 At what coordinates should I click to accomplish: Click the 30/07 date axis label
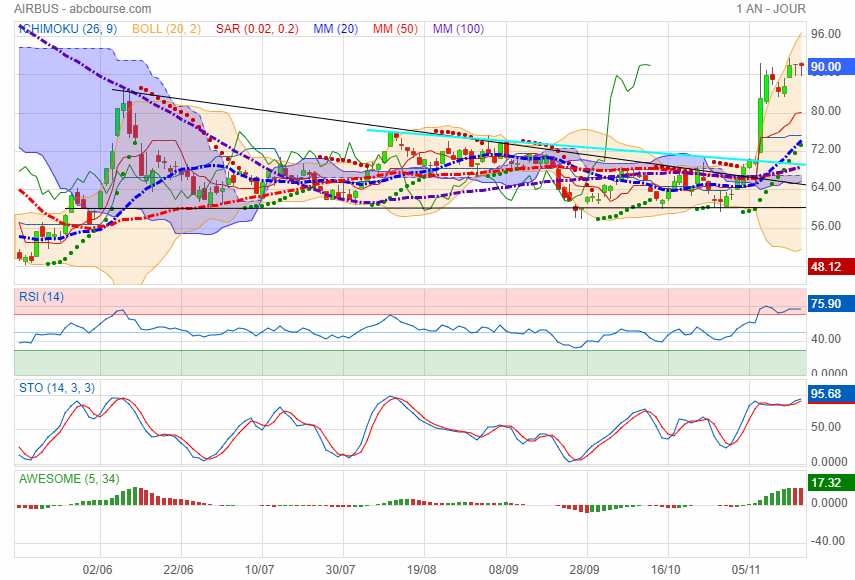coord(340,570)
